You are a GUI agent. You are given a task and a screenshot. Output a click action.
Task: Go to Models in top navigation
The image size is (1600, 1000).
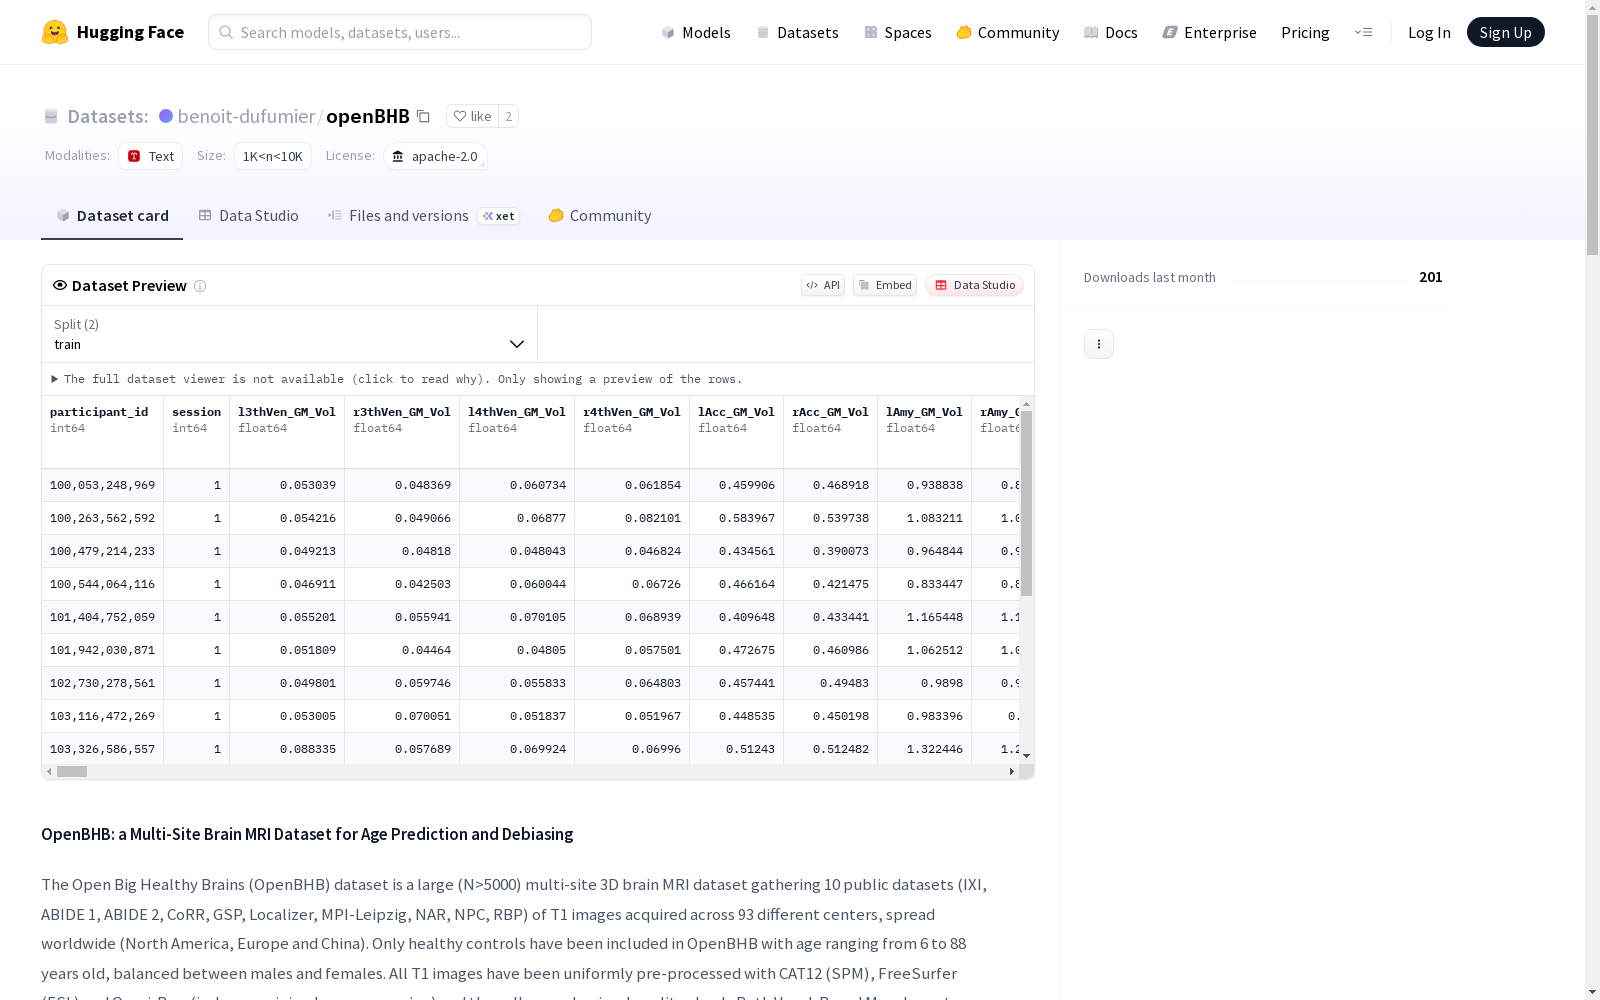tap(696, 32)
